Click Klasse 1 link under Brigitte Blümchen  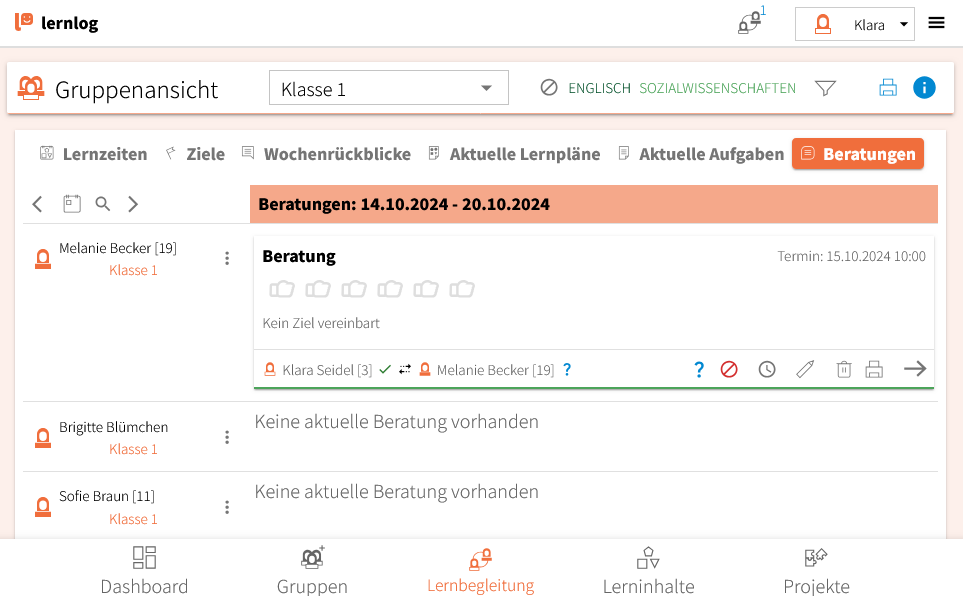[133, 449]
